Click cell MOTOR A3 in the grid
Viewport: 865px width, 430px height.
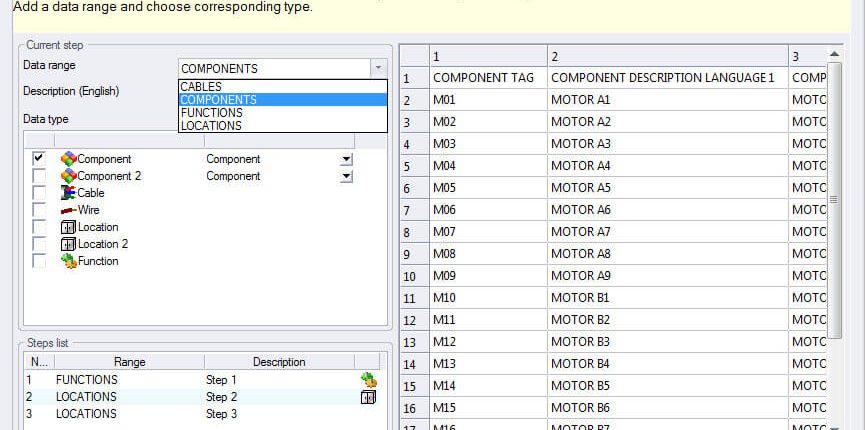668,144
